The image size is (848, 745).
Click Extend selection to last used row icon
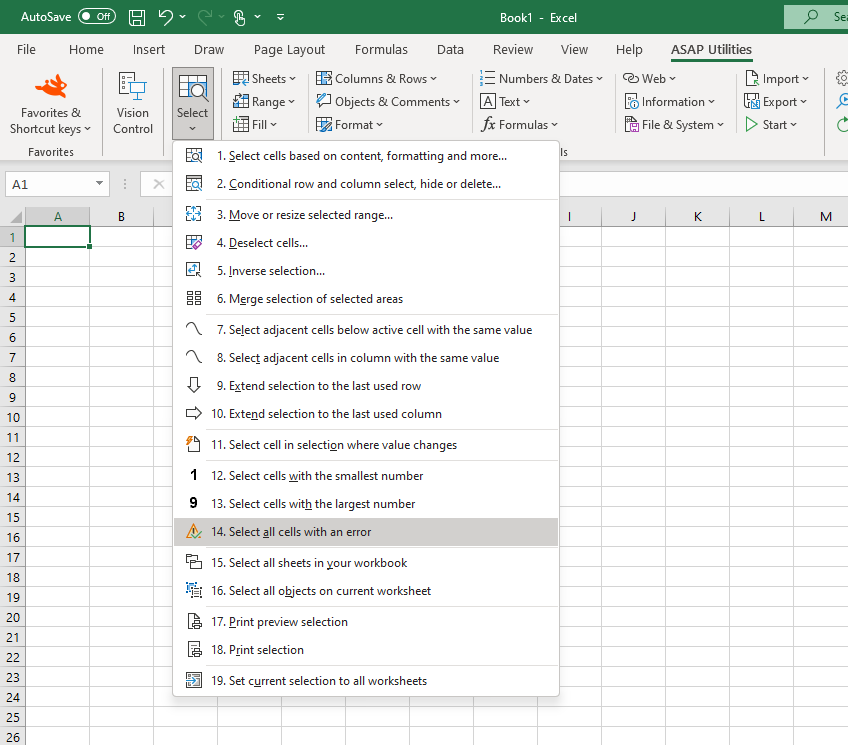point(194,385)
